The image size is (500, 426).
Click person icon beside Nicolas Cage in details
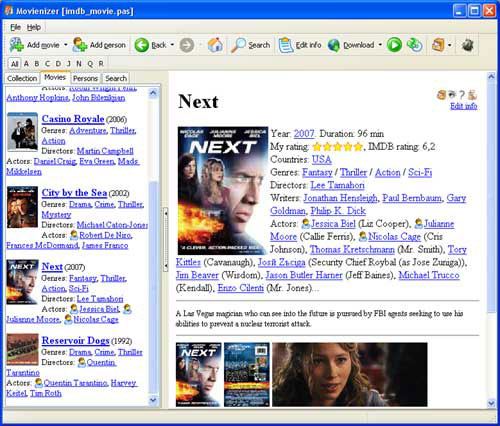click(363, 237)
